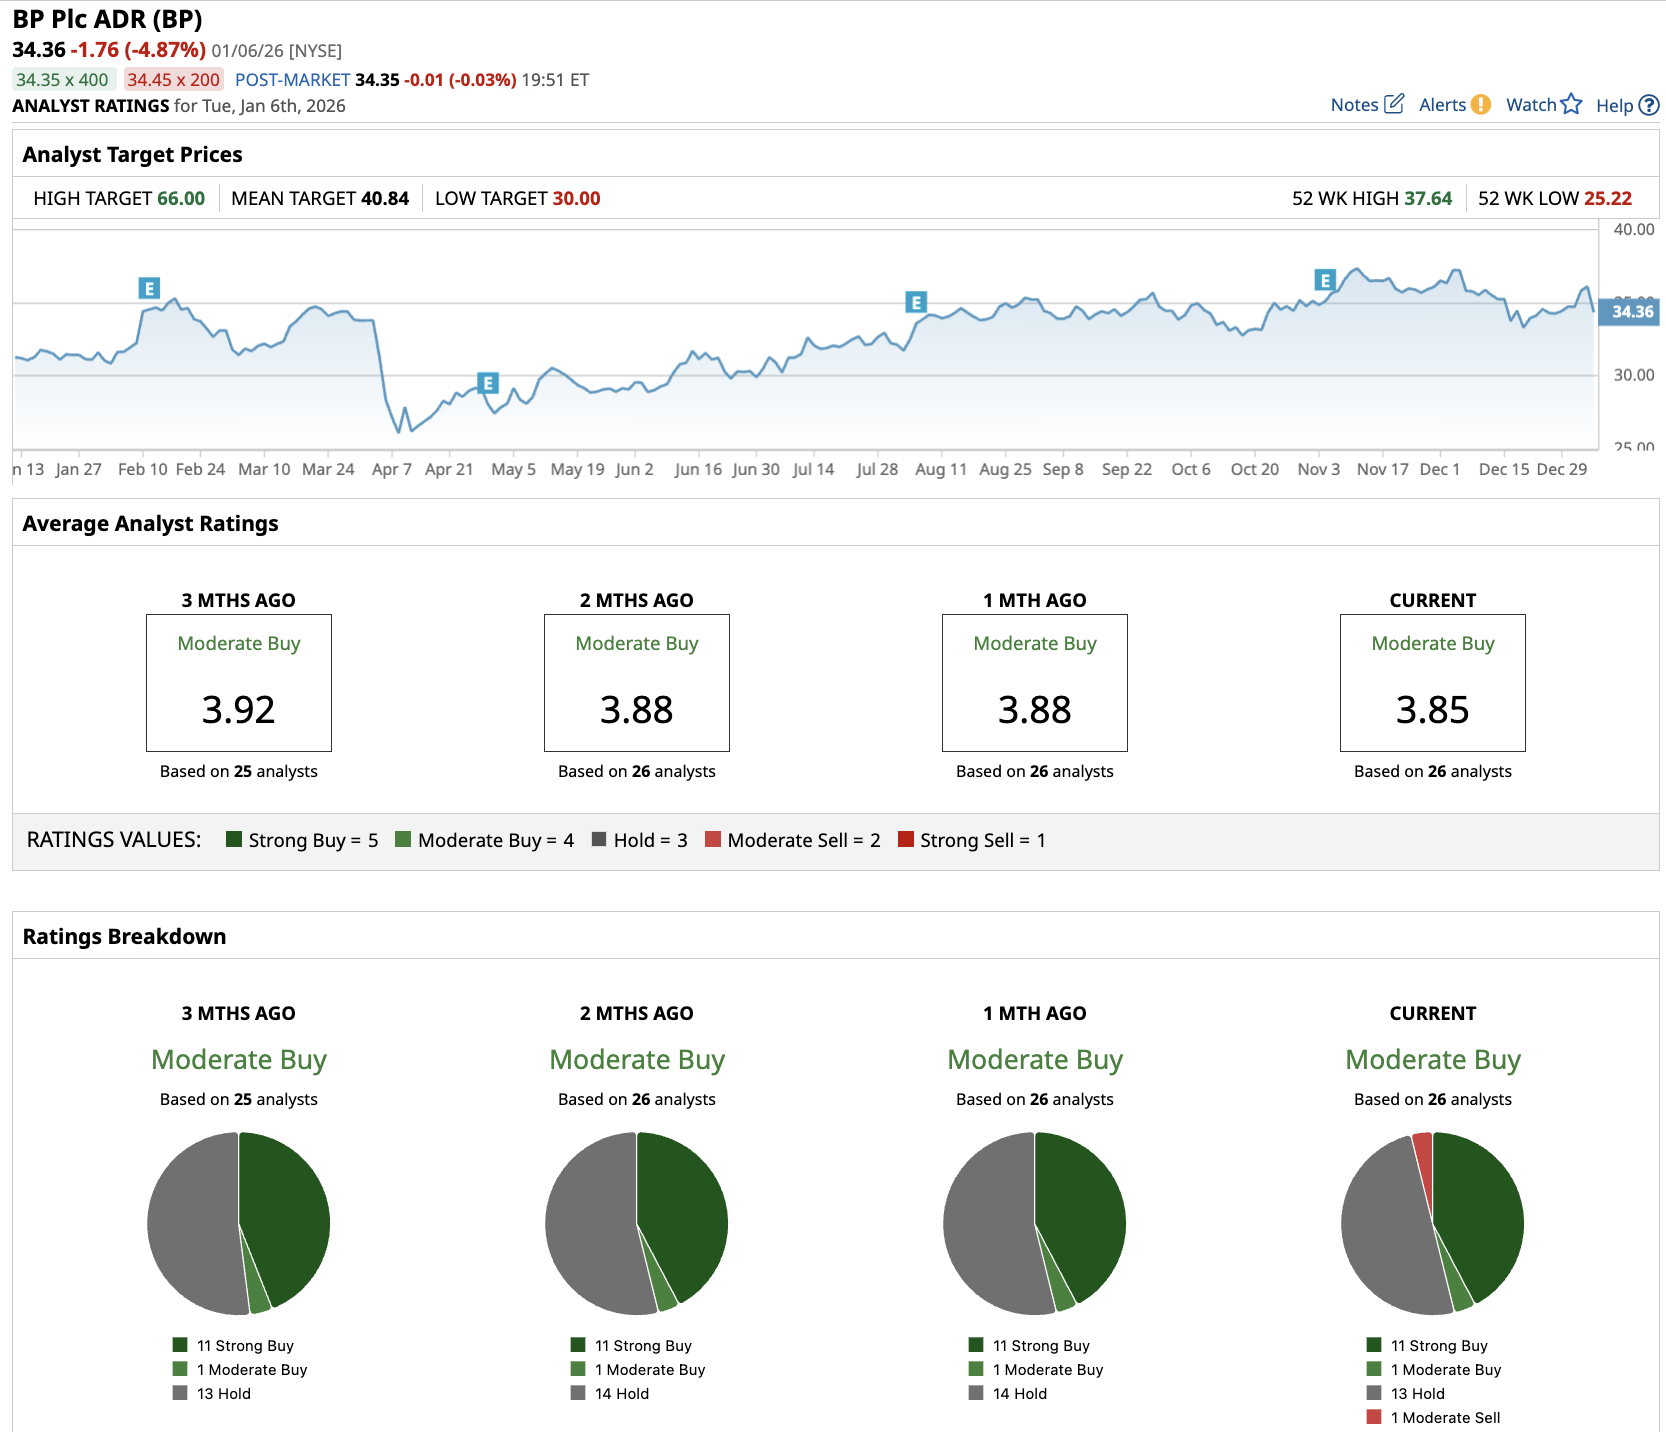Click the 34.36 current price chart label
Image resolution: width=1666 pixels, height=1432 pixels.
tap(1630, 312)
